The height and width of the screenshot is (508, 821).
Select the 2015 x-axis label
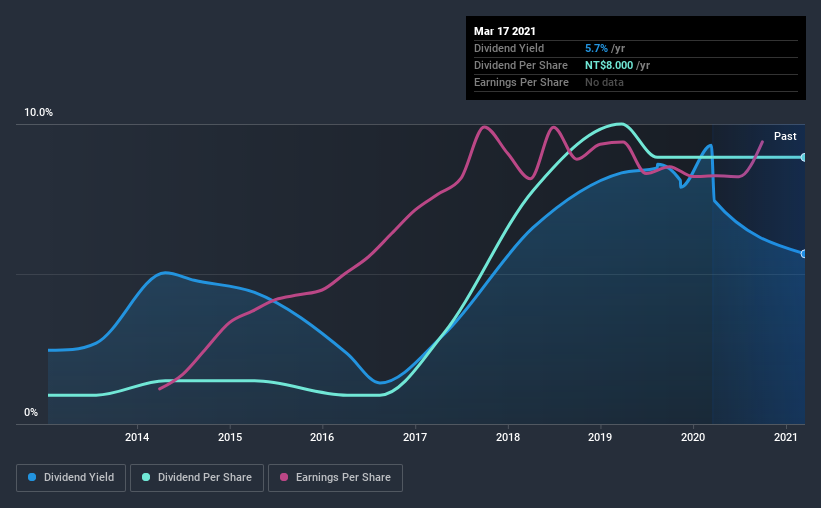point(230,437)
